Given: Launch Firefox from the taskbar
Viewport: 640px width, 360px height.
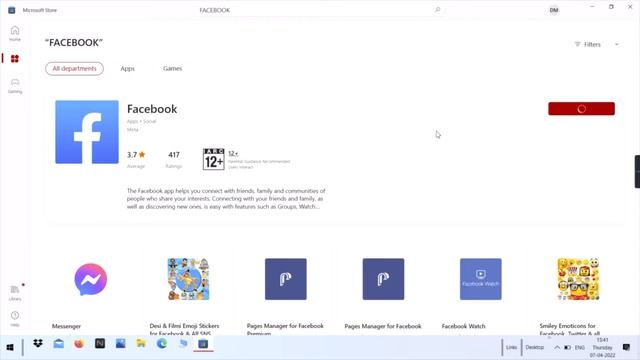Looking at the screenshot, I should [x=79, y=344].
